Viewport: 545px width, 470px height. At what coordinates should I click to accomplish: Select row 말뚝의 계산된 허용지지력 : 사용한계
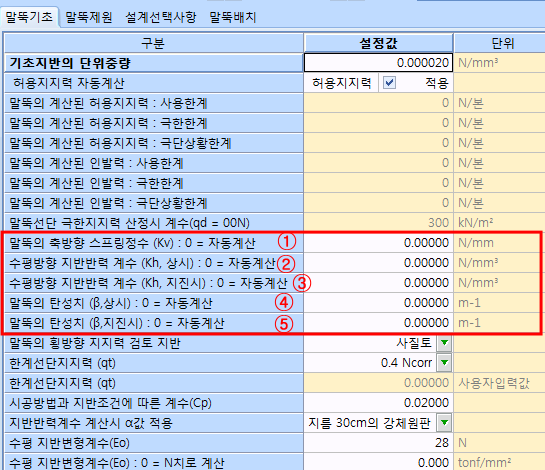pyautogui.click(x=153, y=103)
